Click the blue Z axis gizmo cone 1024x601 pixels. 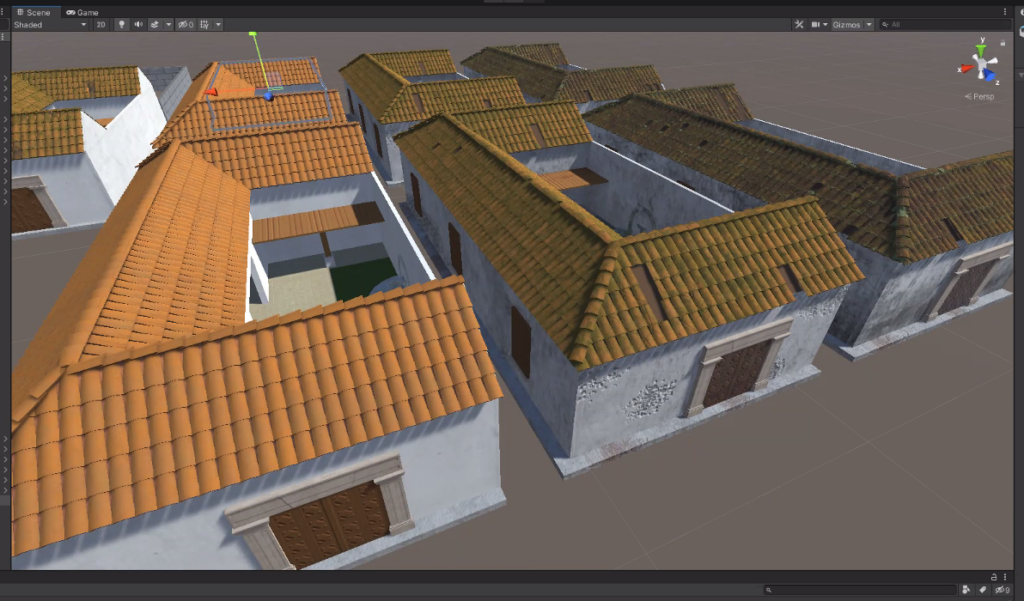tap(990, 75)
